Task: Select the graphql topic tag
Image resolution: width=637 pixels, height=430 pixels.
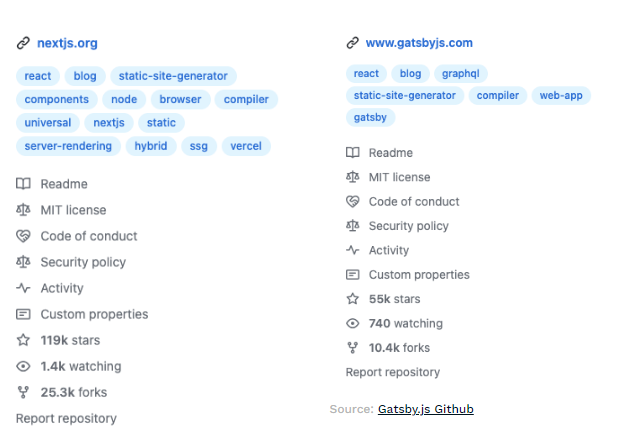Action: [461, 74]
